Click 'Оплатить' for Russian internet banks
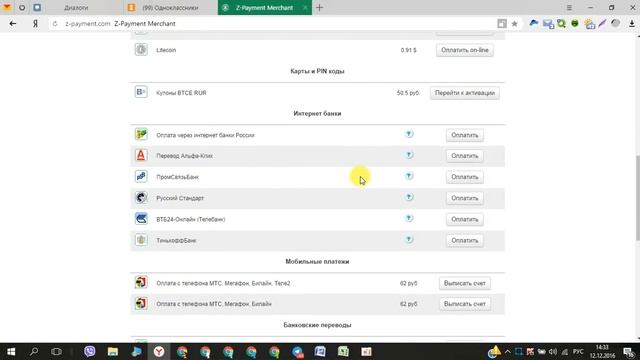Image resolution: width=640 pixels, height=360 pixels. pos(464,135)
